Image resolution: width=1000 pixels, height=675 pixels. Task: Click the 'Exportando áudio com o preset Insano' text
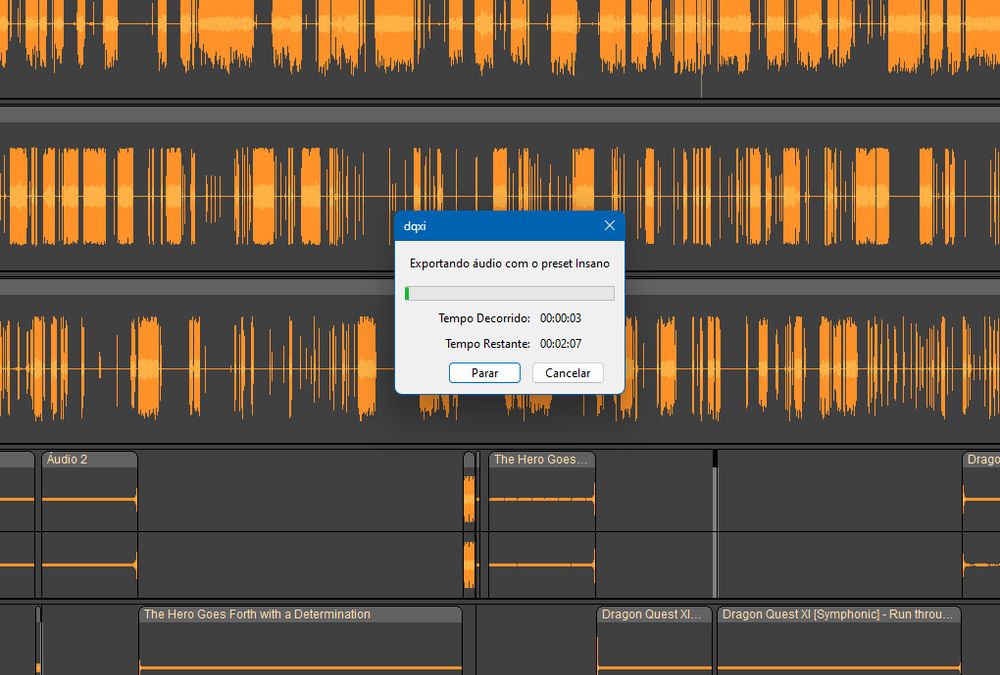pos(509,263)
